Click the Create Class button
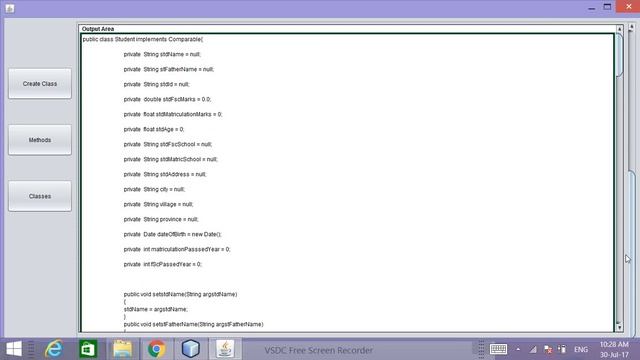Image resolution: width=640 pixels, height=360 pixels. click(x=40, y=84)
